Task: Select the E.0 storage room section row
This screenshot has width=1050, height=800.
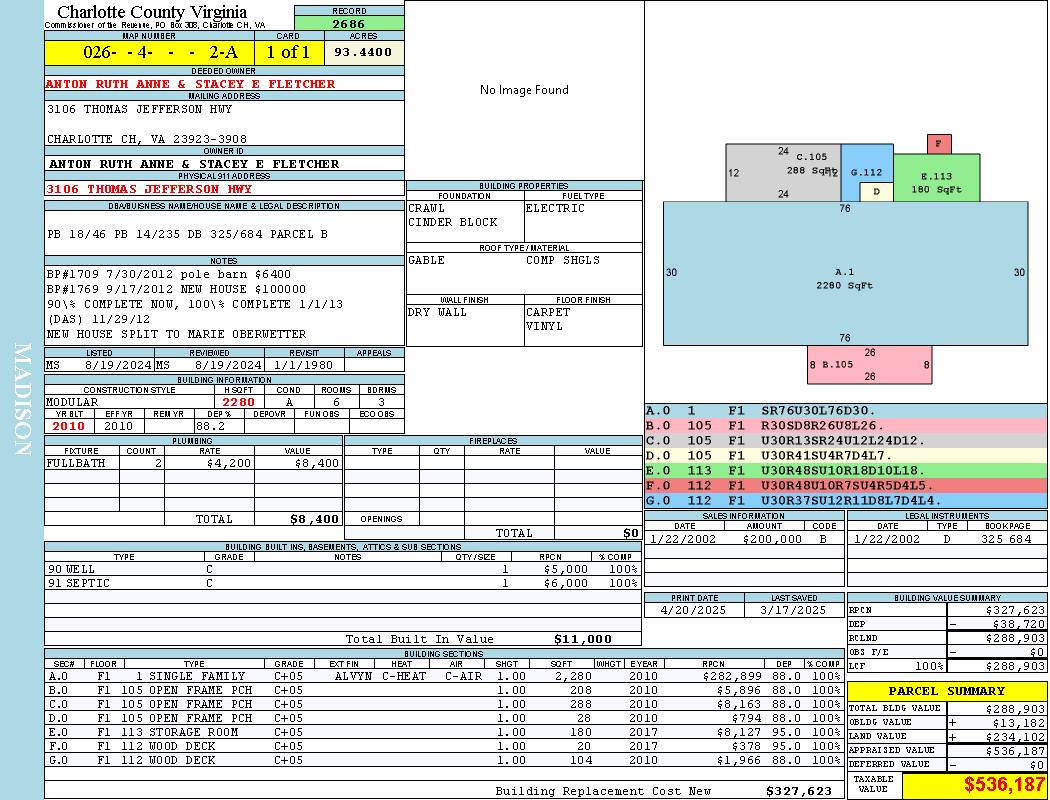Action: (444, 732)
